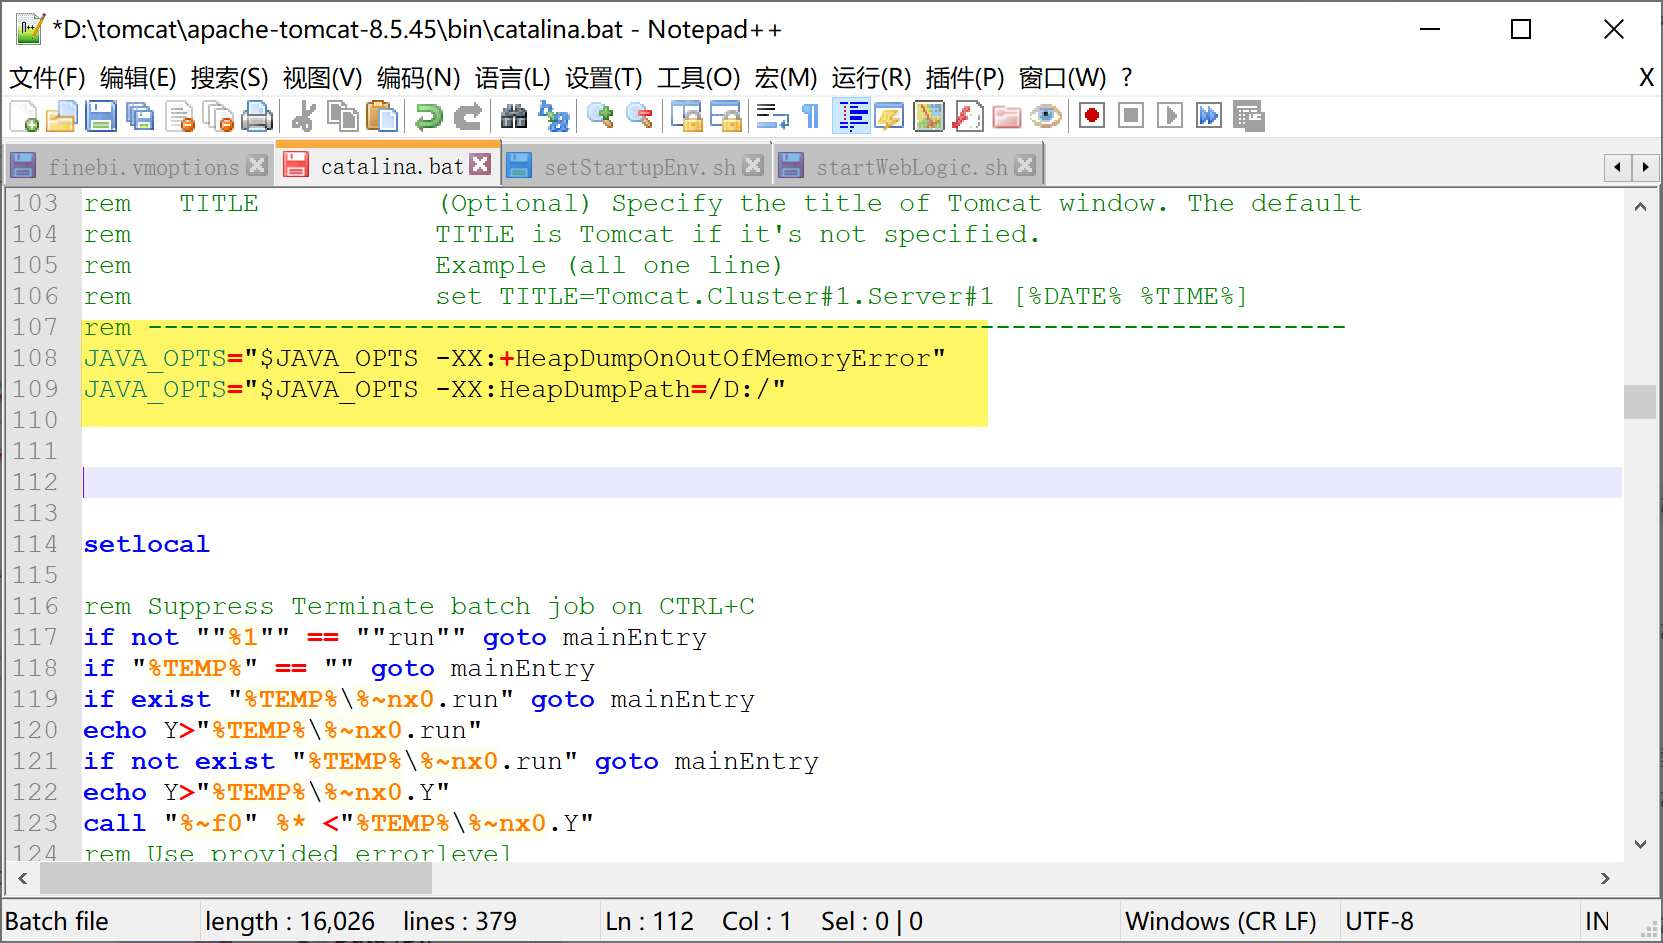Toggle word wrap in the editor
The width and height of the screenshot is (1663, 943).
click(772, 117)
